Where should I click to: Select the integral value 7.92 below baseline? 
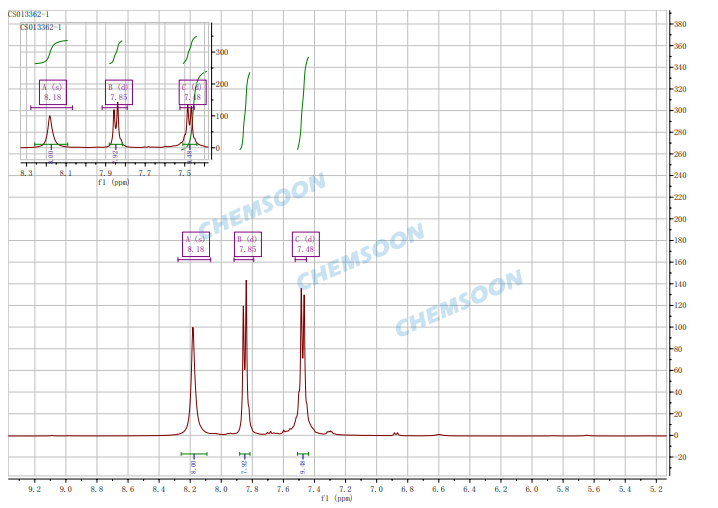[x=245, y=465]
